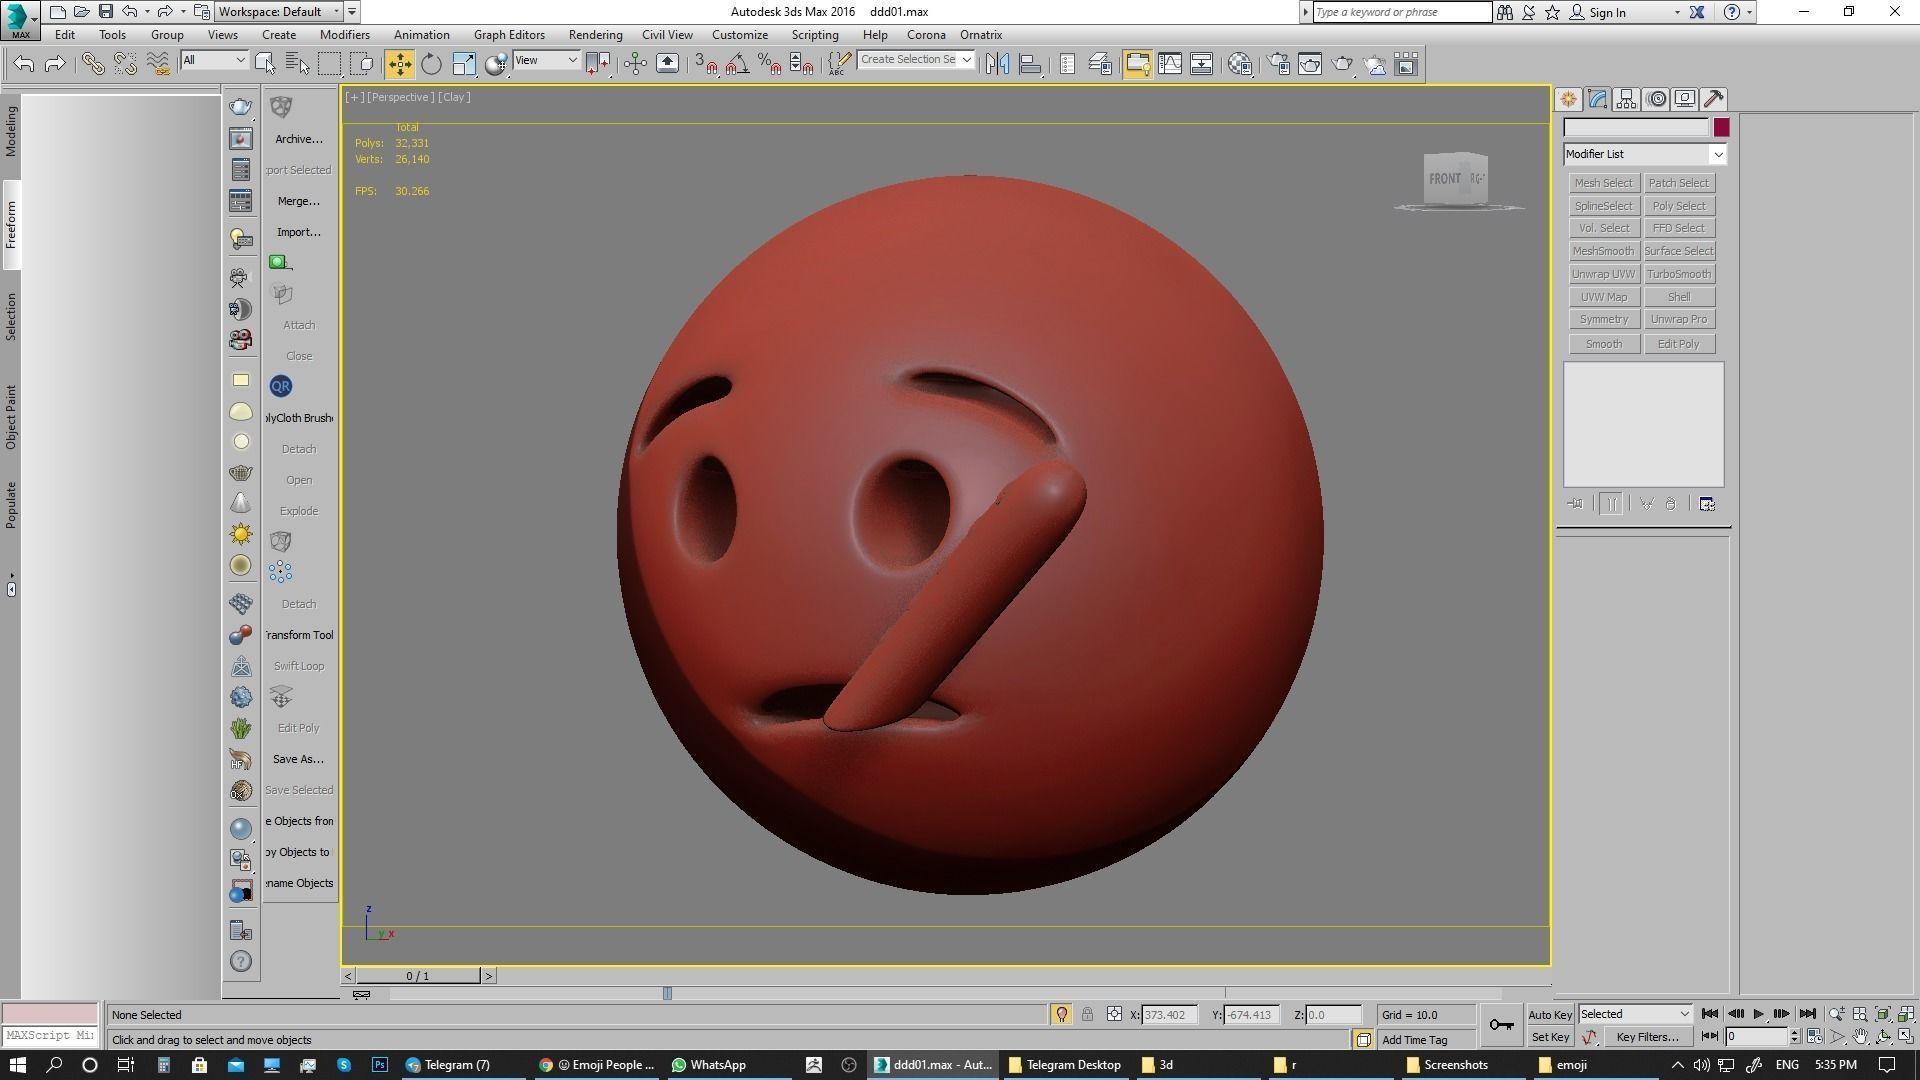Open Render Setup dialog
Viewport: 1920px width, 1080px height.
tap(1278, 64)
